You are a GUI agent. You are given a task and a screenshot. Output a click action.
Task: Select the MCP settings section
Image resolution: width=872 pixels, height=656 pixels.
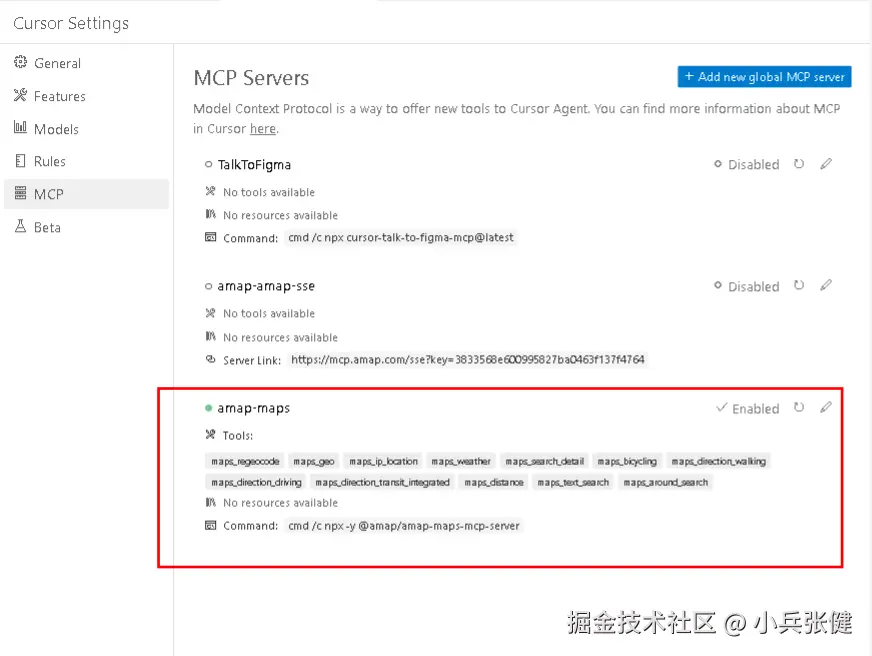point(86,194)
